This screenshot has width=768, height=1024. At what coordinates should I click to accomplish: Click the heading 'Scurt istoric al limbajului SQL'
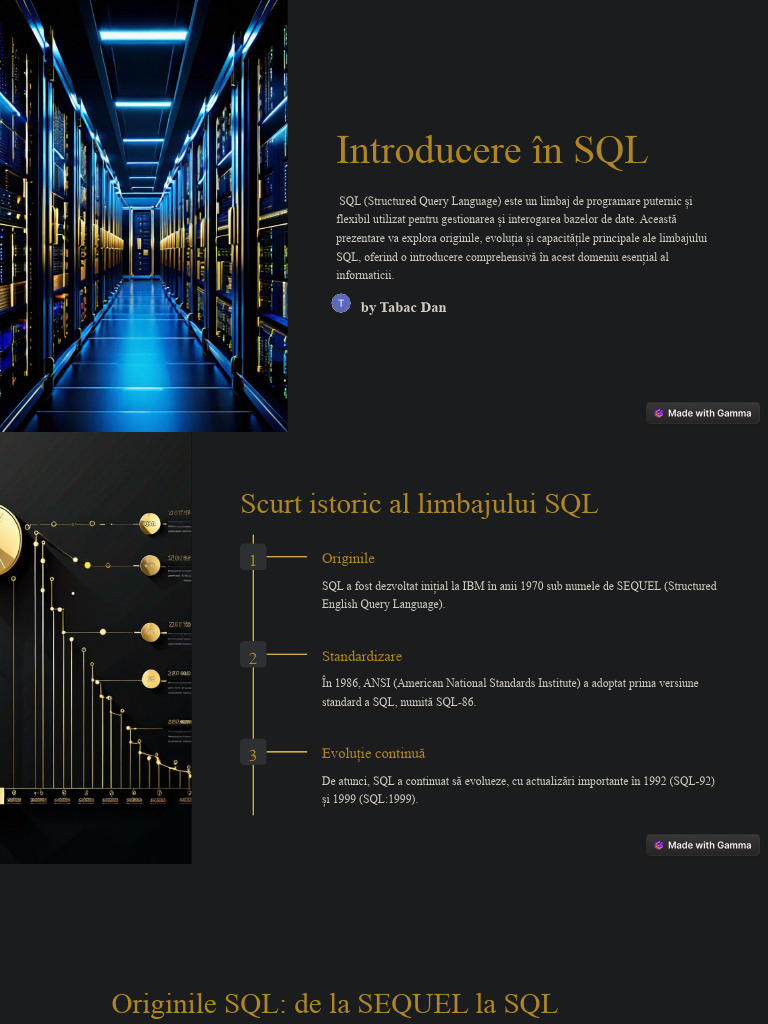419,504
